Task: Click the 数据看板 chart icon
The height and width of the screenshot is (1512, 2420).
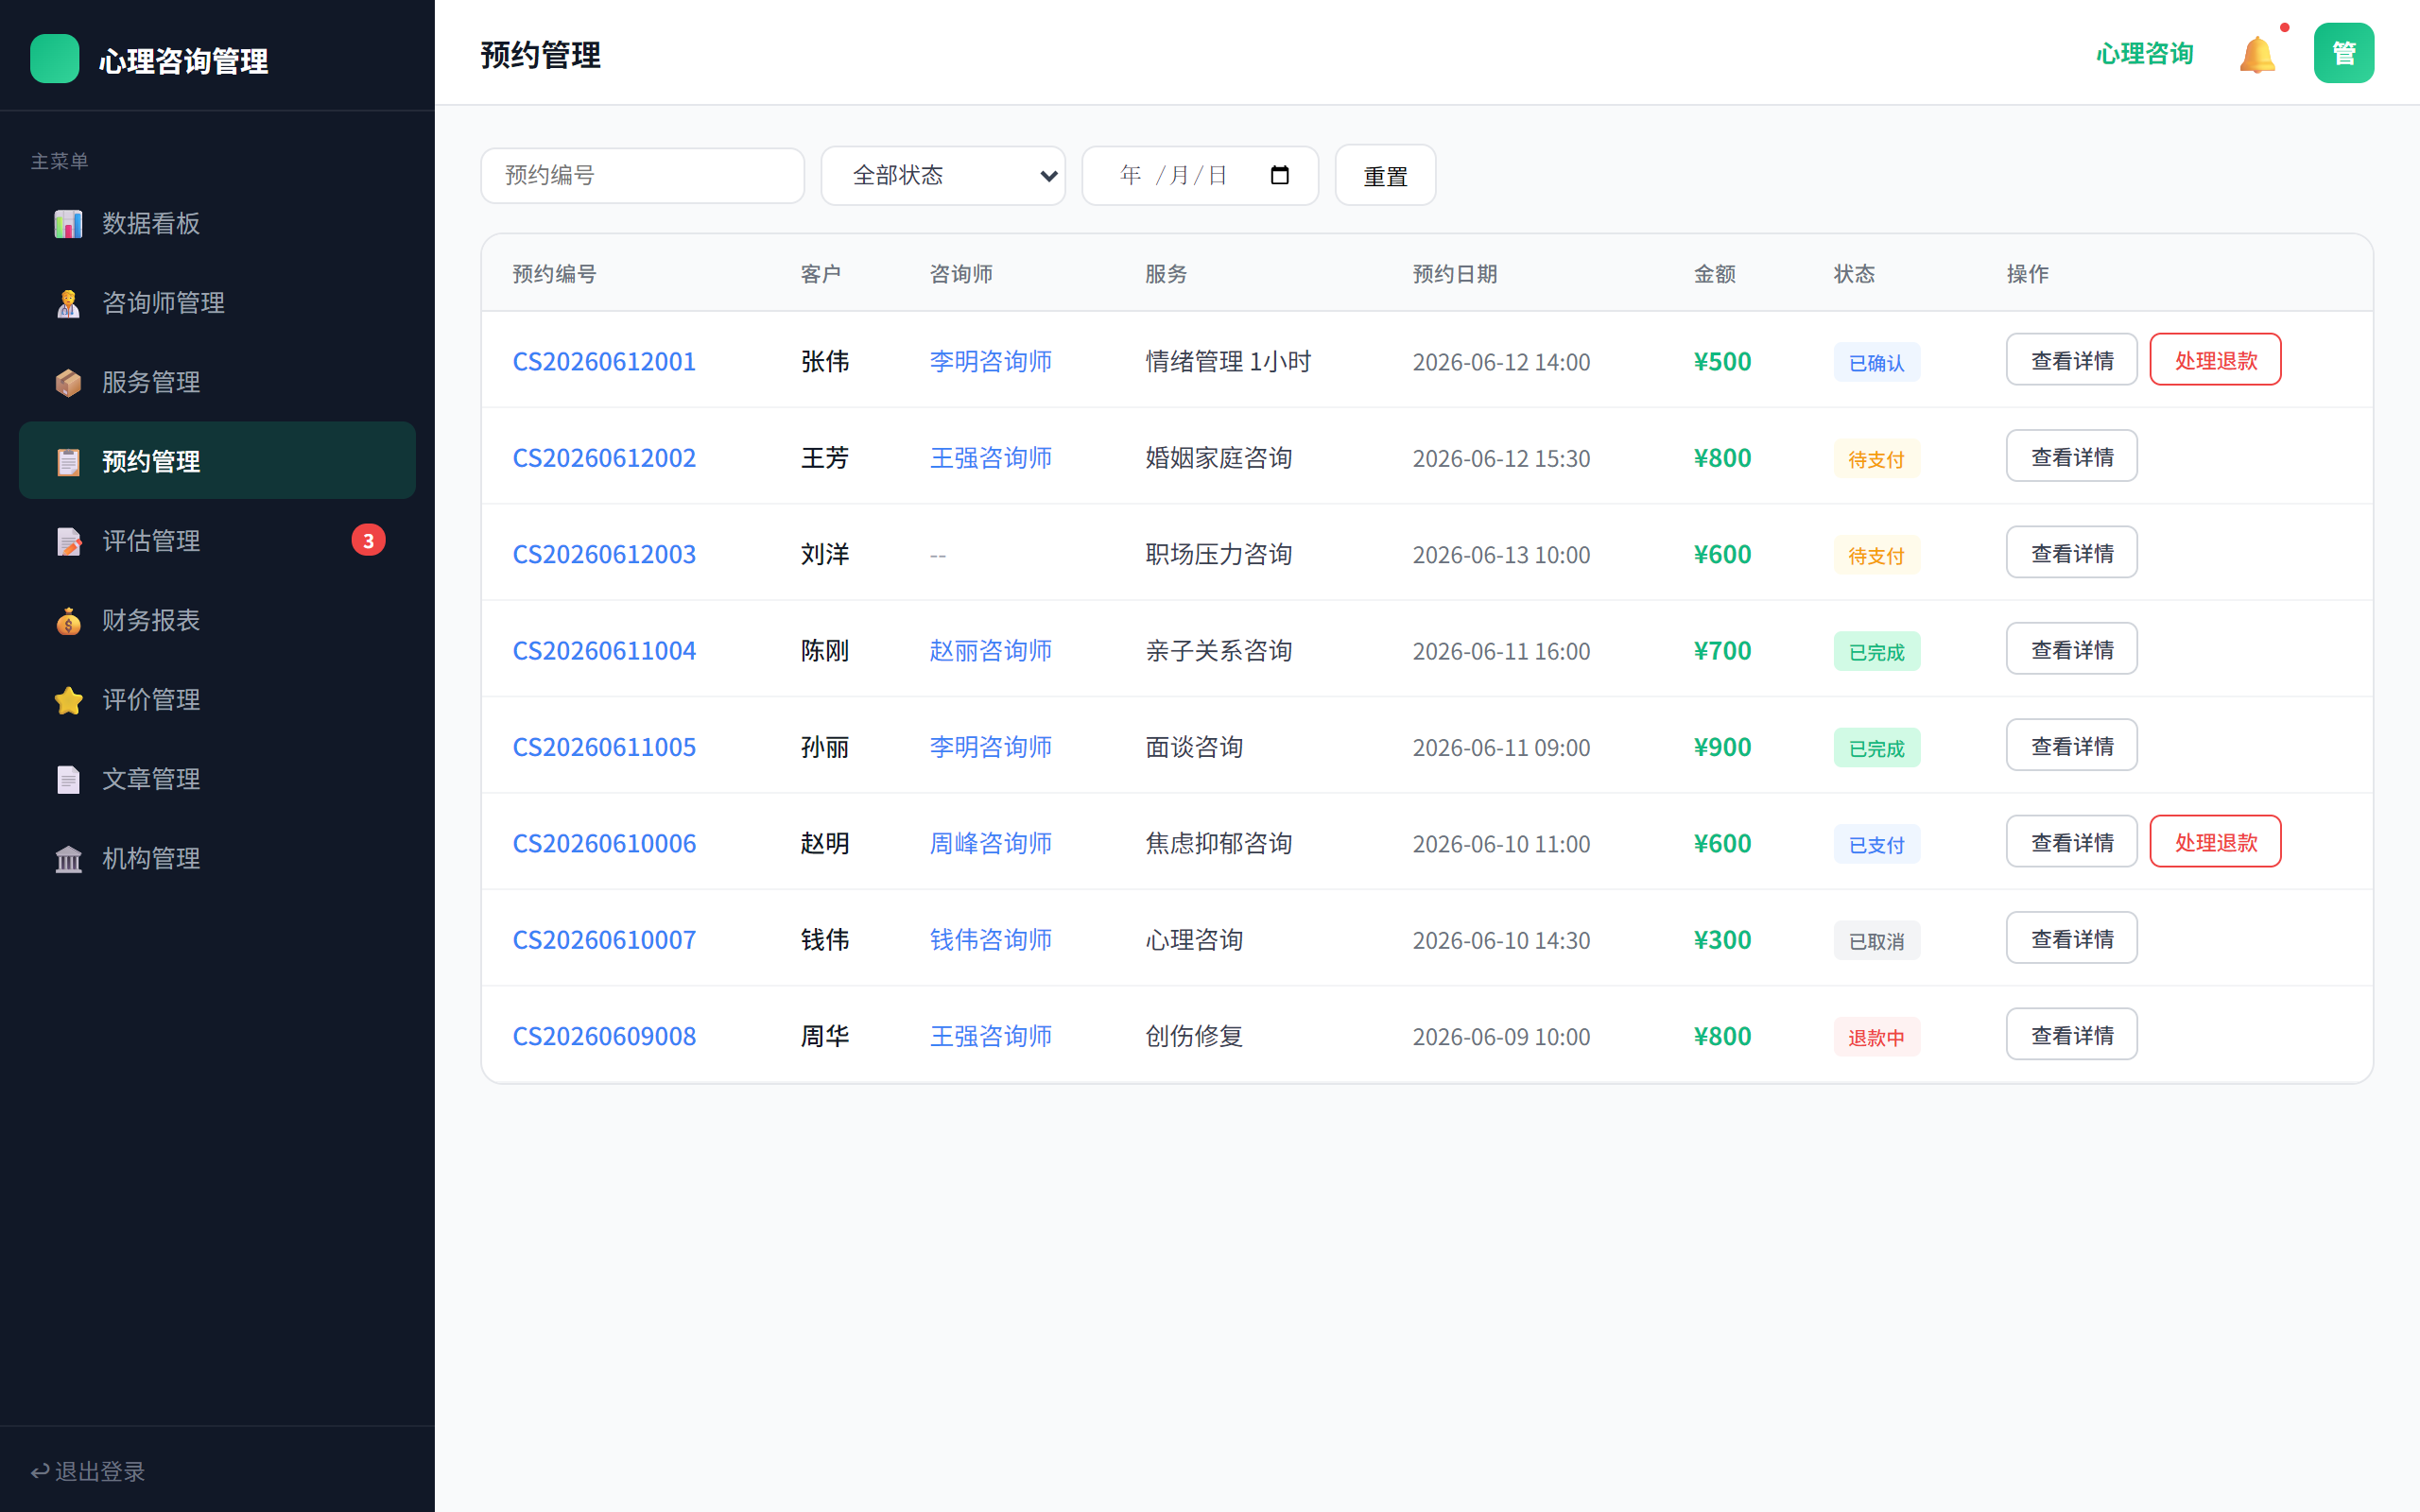Action: pos(68,223)
